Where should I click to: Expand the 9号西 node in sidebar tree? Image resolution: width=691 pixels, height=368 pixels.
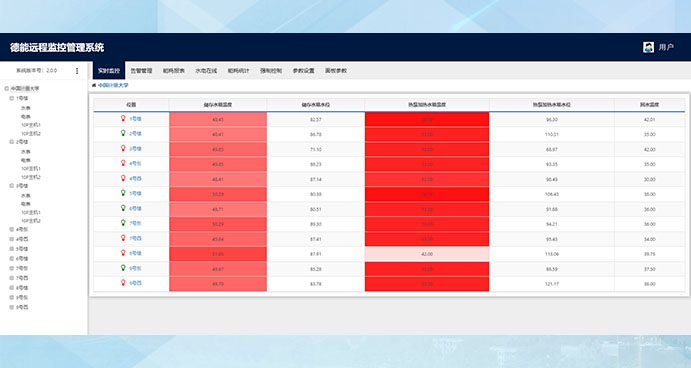(x=12, y=307)
